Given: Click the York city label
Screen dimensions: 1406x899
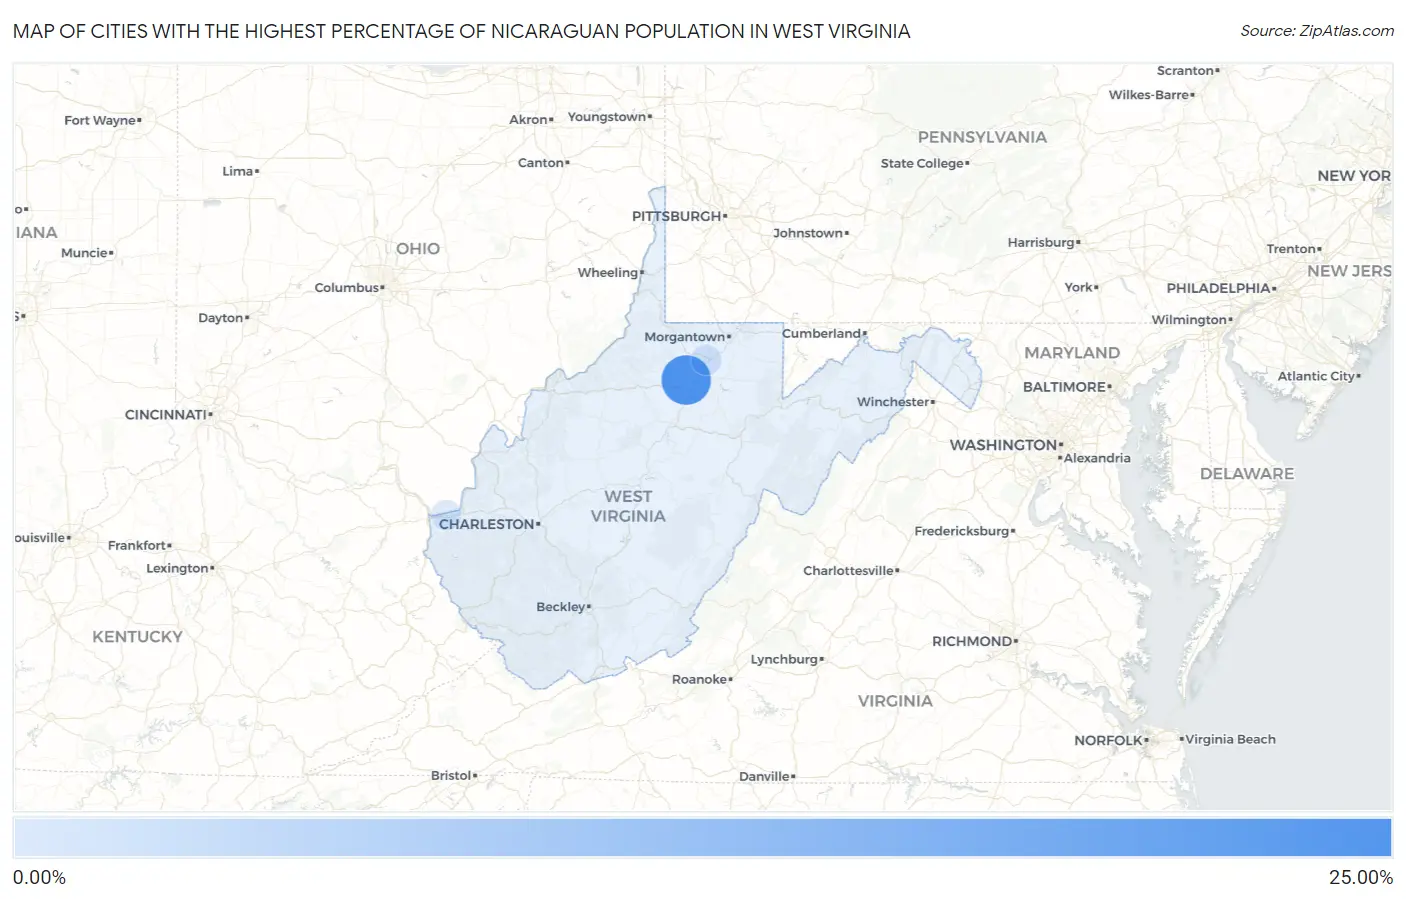Looking at the screenshot, I should [1079, 287].
